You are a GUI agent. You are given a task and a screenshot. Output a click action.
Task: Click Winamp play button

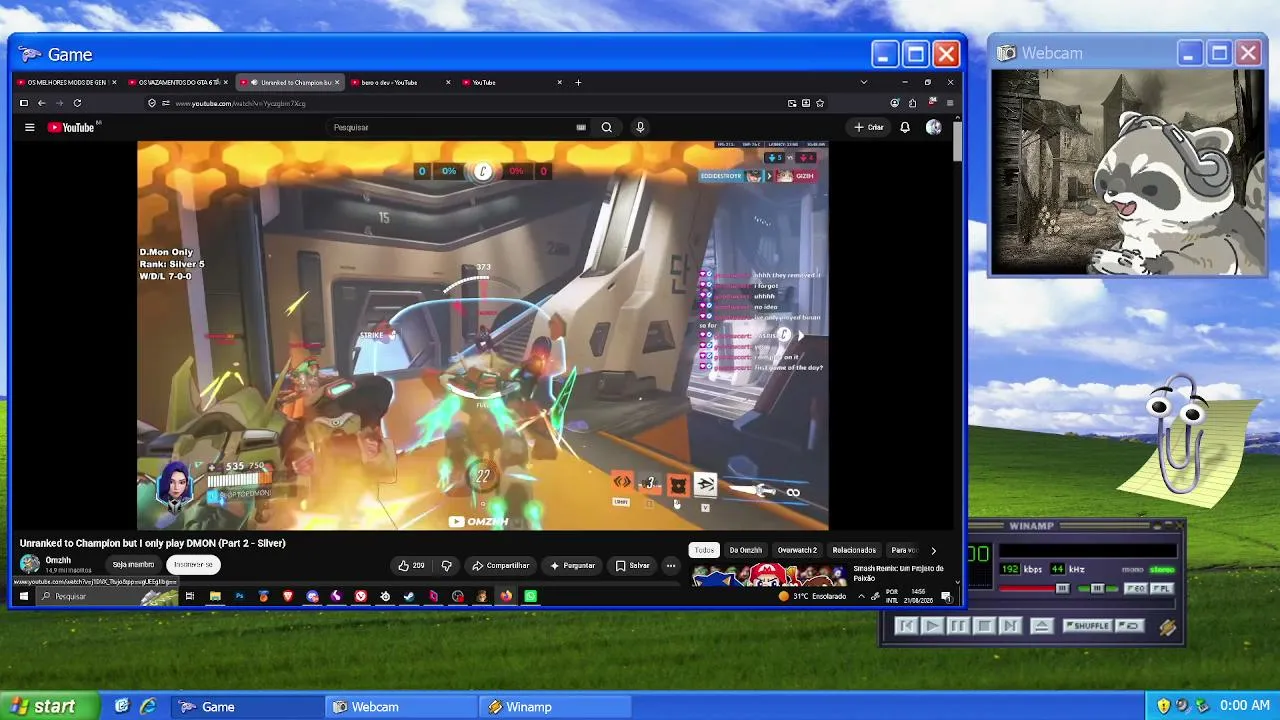tap(931, 626)
